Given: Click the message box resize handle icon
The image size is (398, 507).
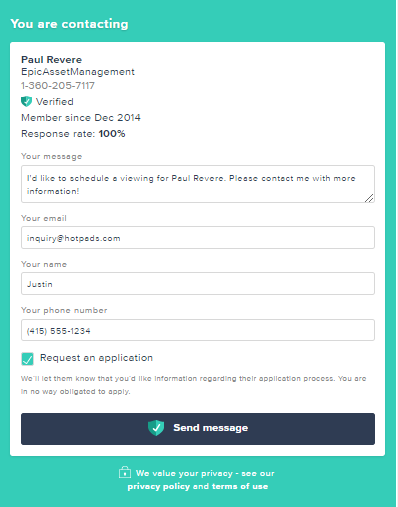Looking at the screenshot, I should [x=369, y=198].
